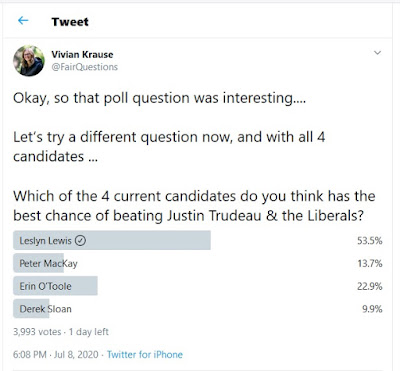The width and height of the screenshot is (400, 371).
Task: Click the 53.5% result value
Action: (x=370, y=241)
